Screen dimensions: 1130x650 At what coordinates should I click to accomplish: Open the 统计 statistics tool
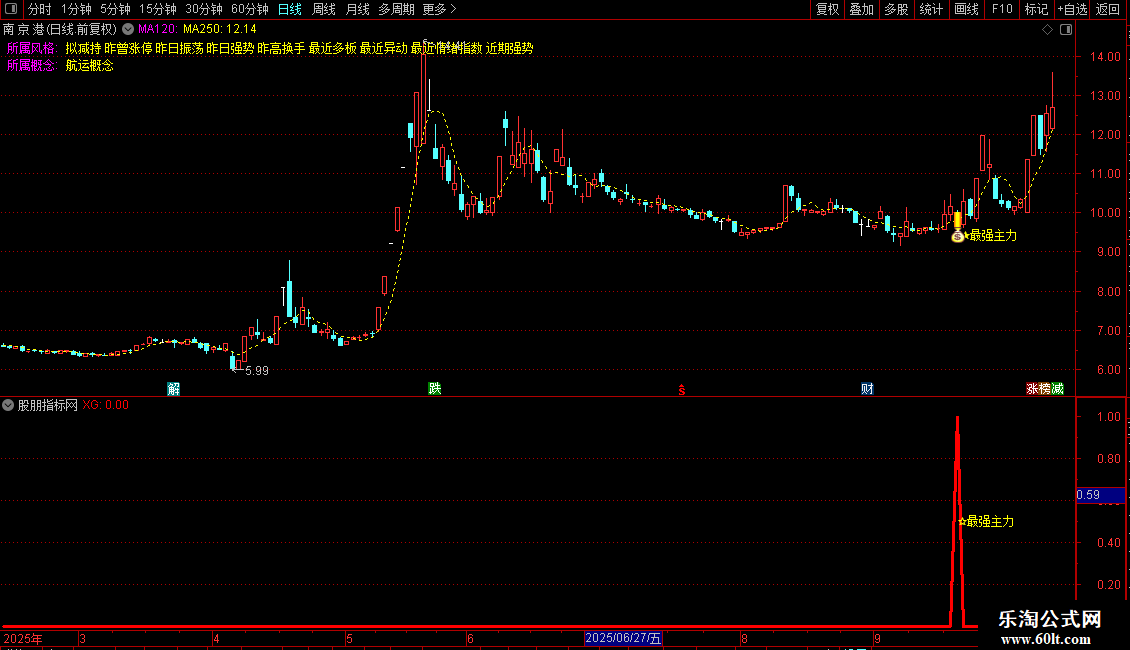[x=930, y=9]
